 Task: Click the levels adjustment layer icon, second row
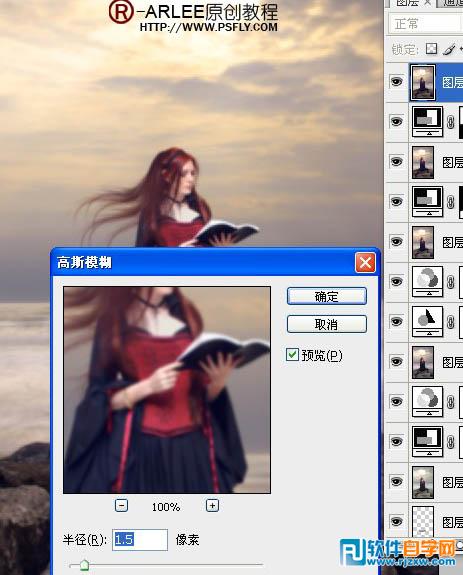click(427, 122)
